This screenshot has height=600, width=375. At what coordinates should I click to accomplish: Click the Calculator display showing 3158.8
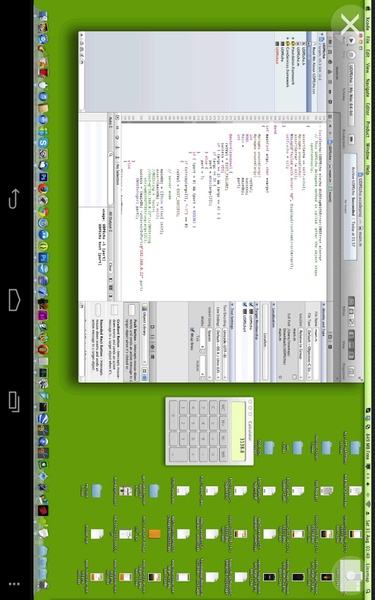238,430
